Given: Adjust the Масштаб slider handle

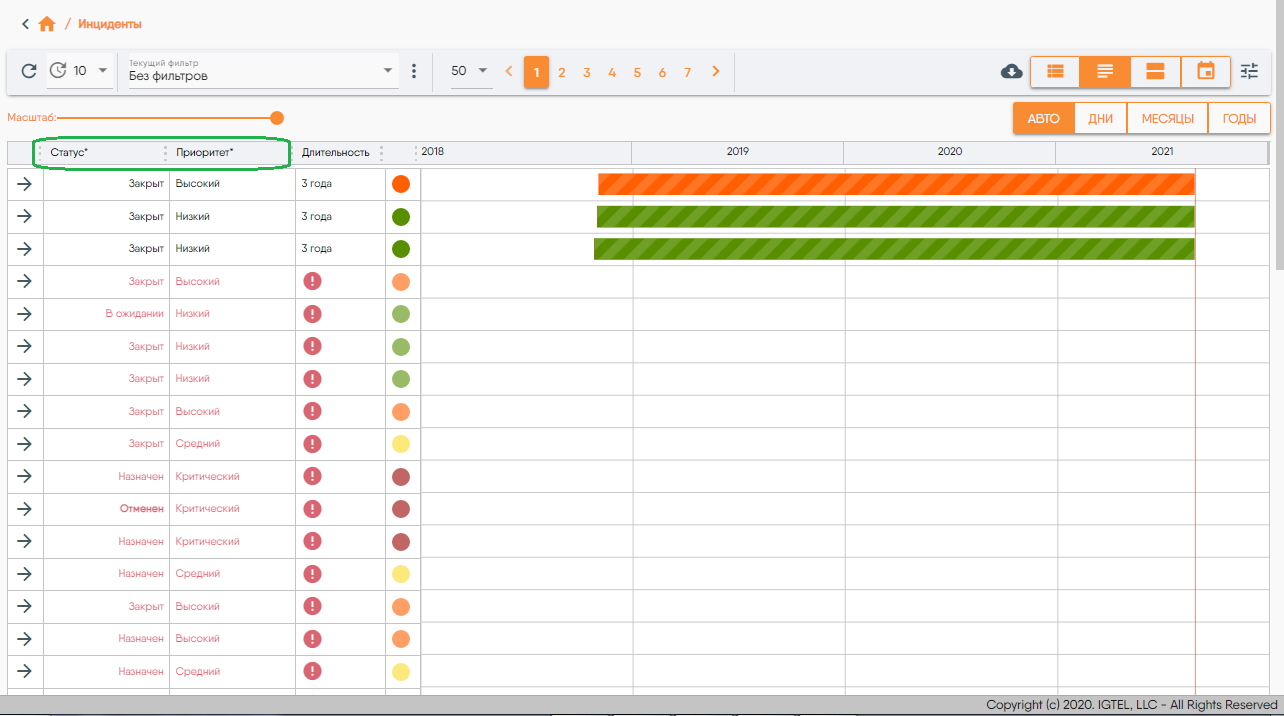Looking at the screenshot, I should (x=277, y=118).
